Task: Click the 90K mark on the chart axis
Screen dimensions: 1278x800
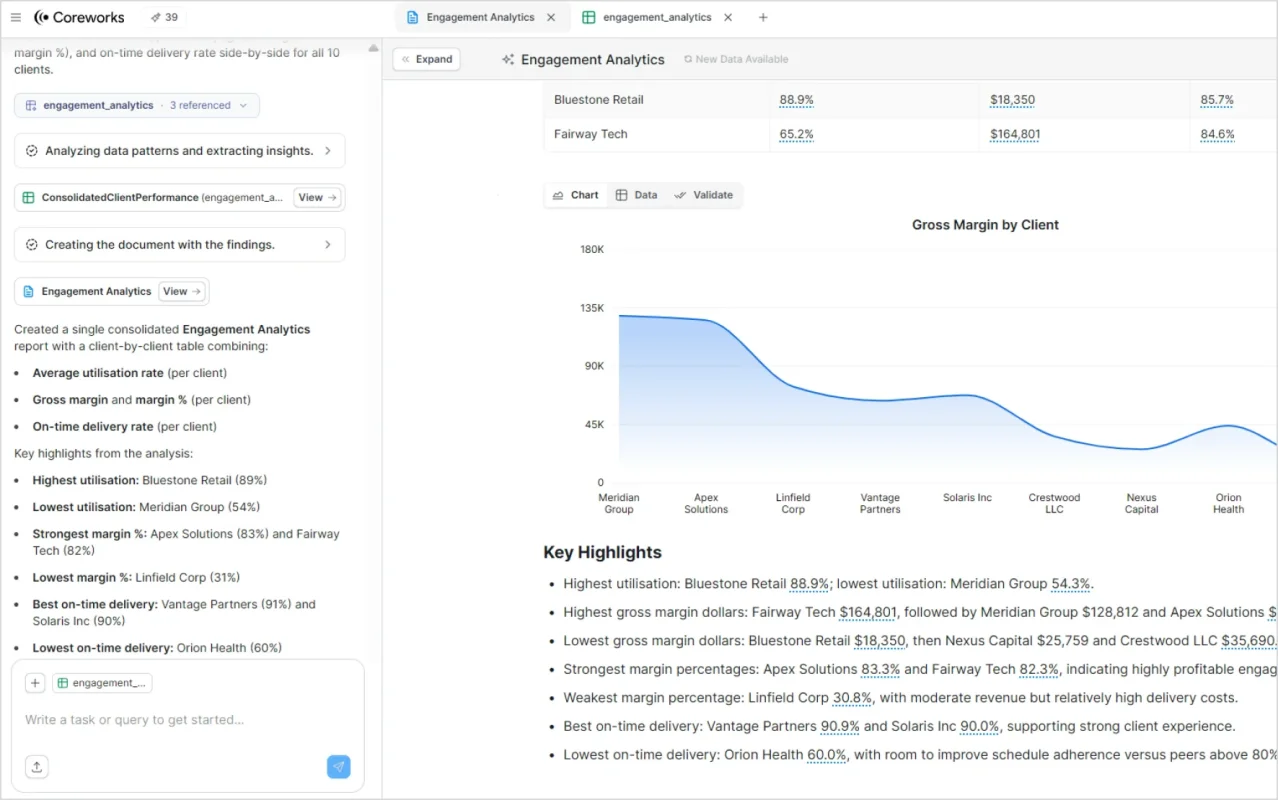Action: coord(592,365)
